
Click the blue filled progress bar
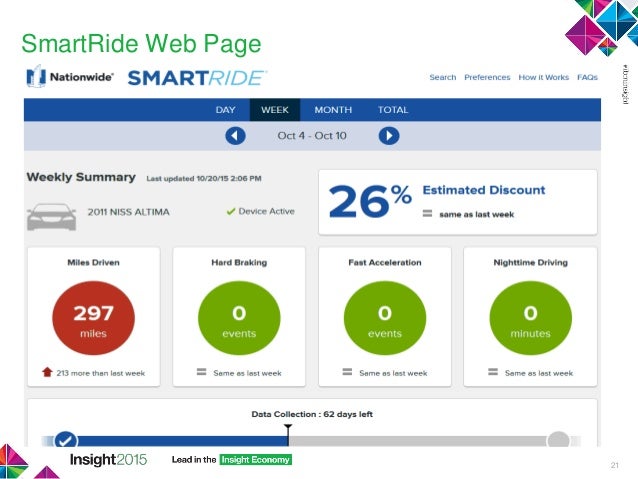pos(183,441)
